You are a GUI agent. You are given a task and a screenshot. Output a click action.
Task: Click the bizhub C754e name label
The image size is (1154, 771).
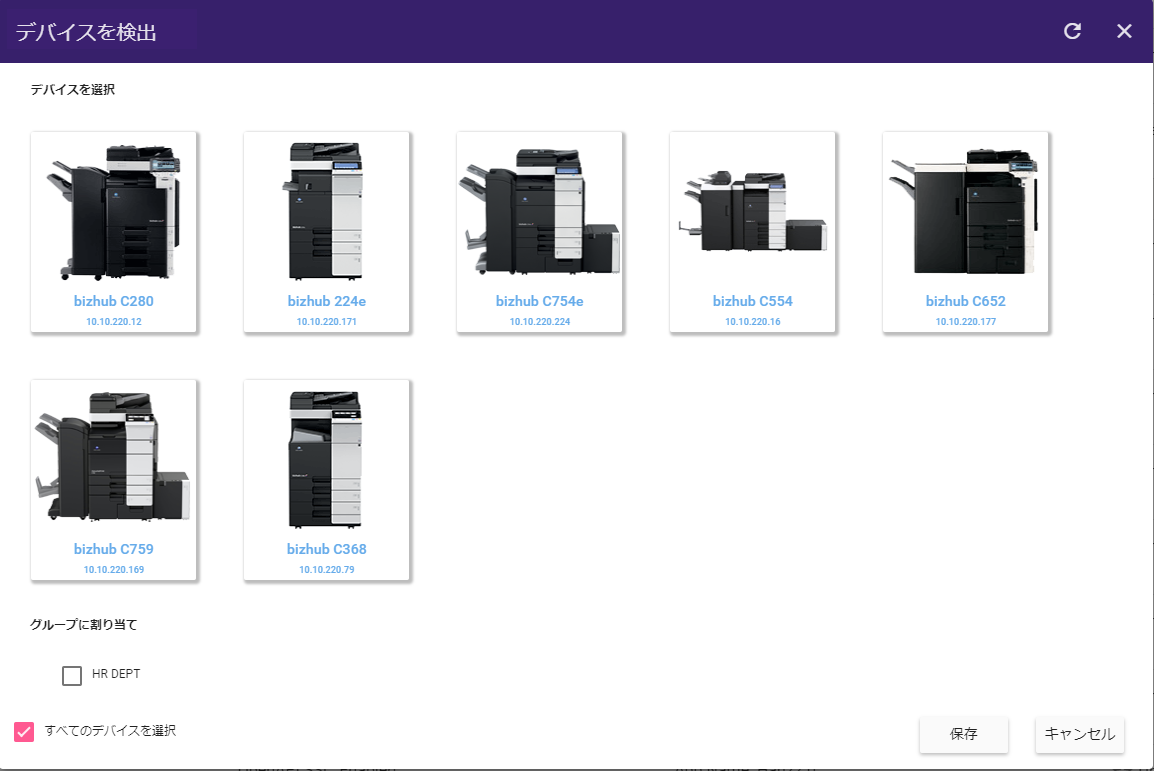pyautogui.click(x=539, y=301)
